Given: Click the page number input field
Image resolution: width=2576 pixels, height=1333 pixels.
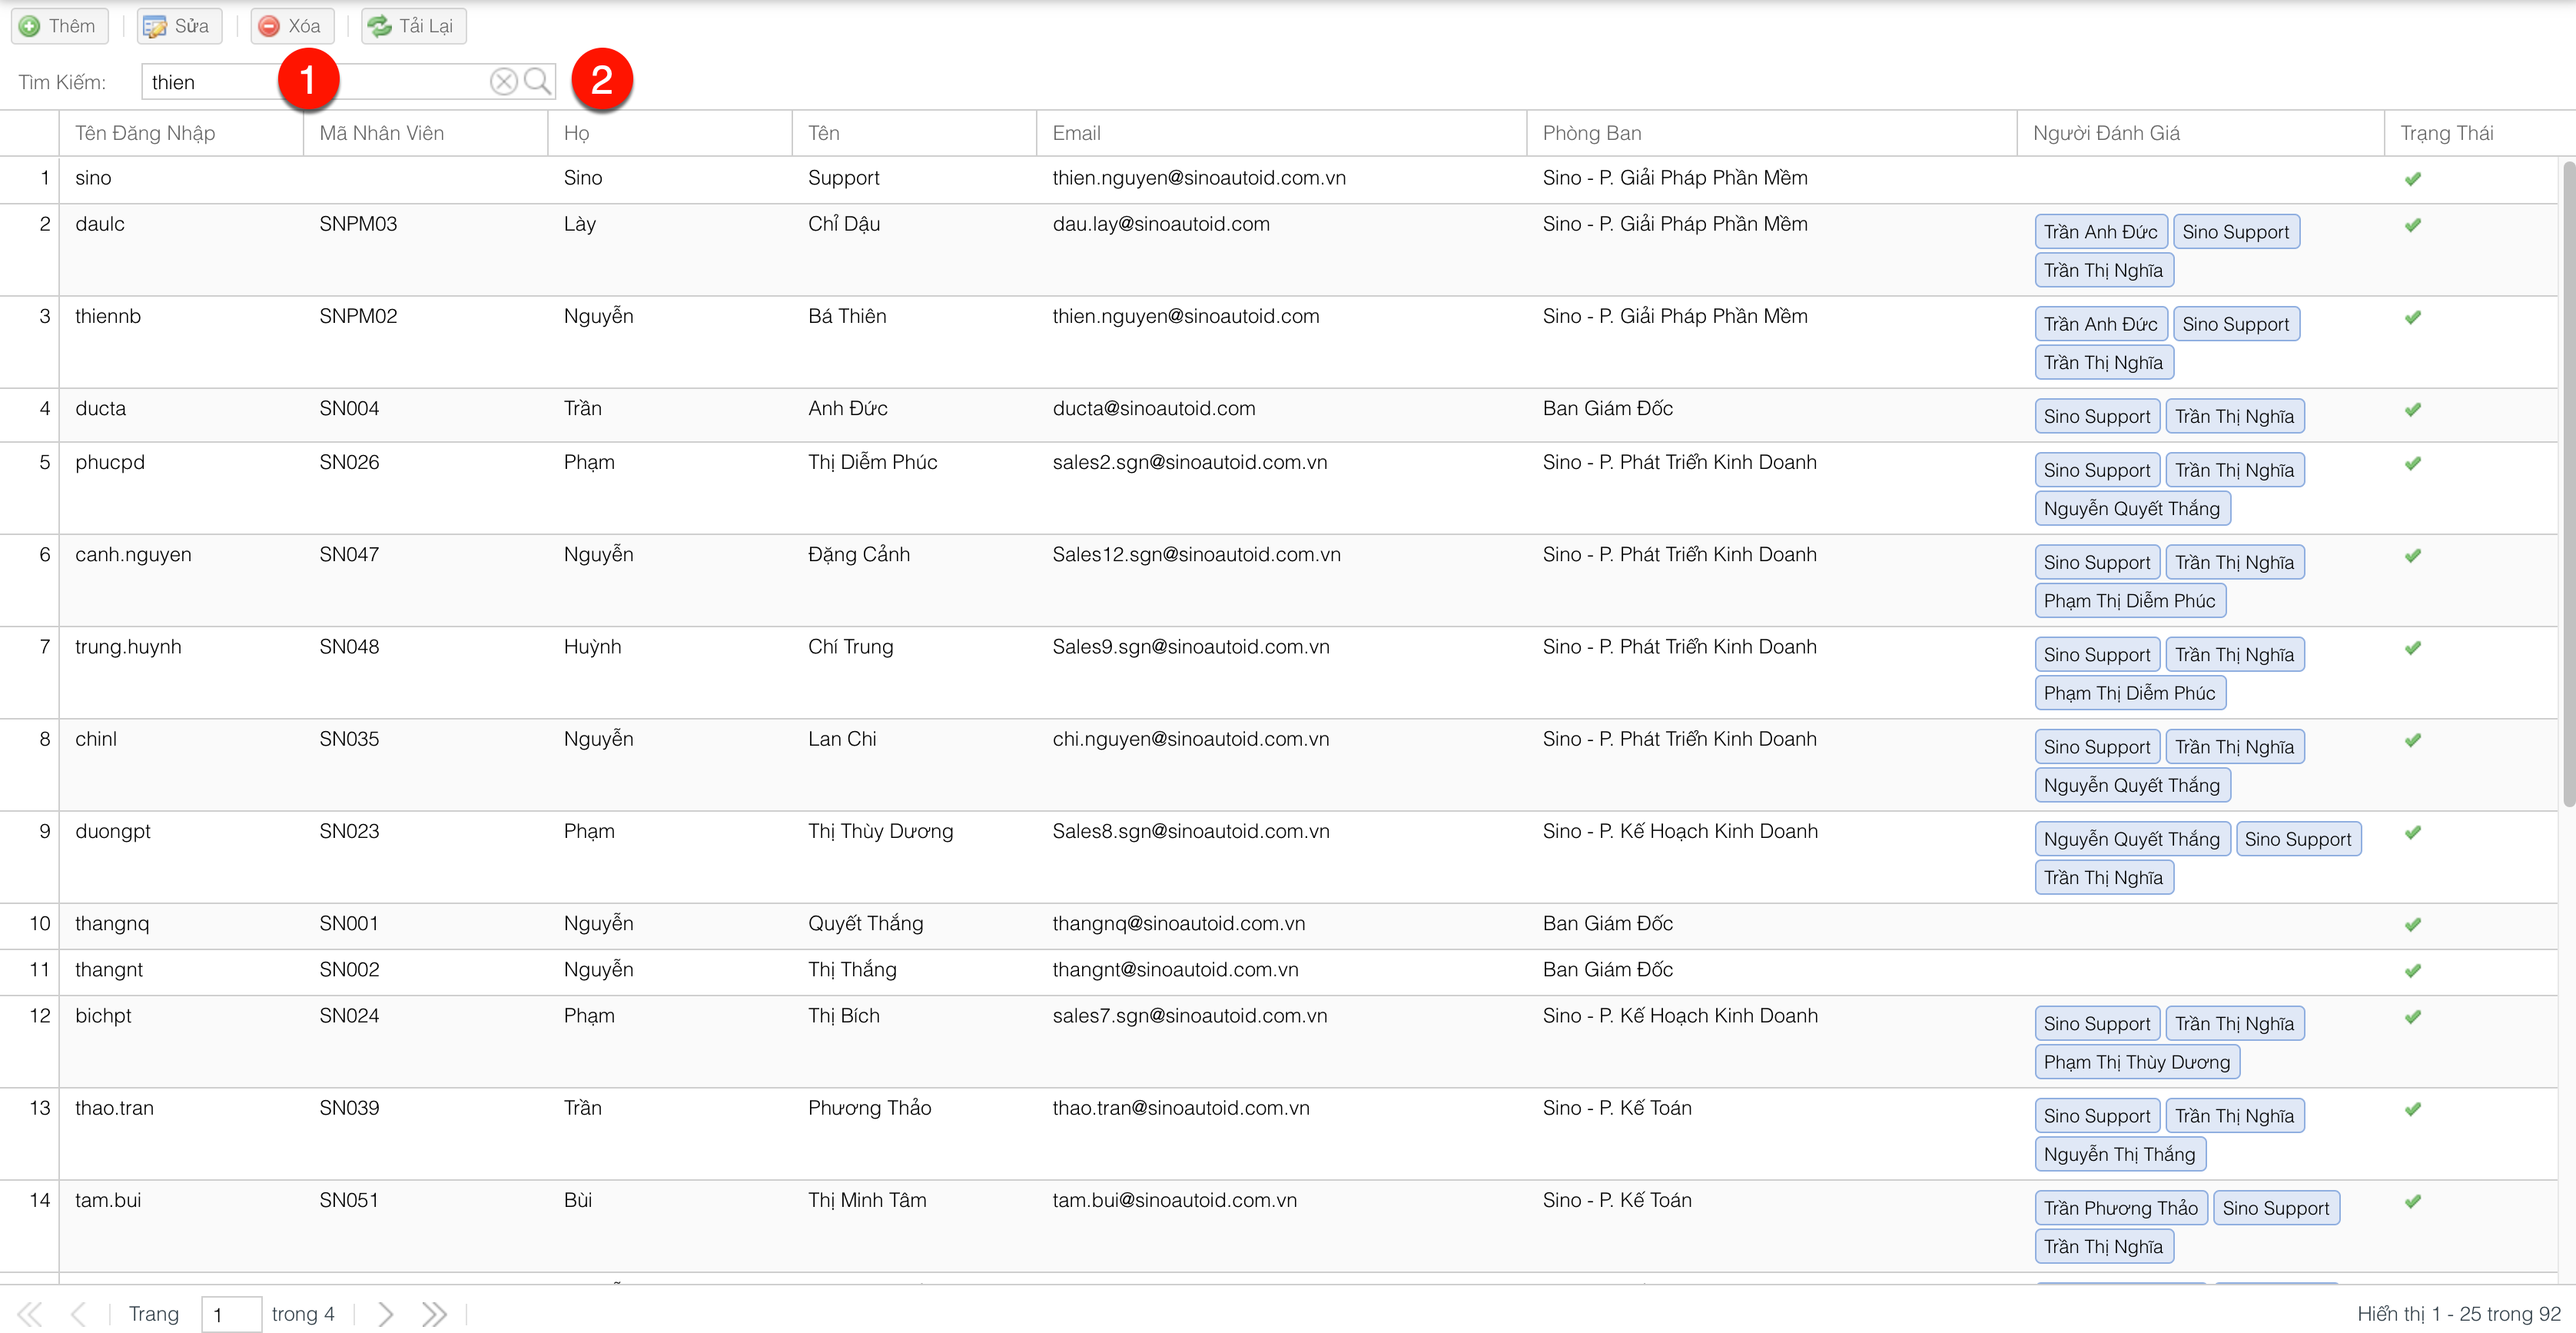Looking at the screenshot, I should [x=231, y=1314].
